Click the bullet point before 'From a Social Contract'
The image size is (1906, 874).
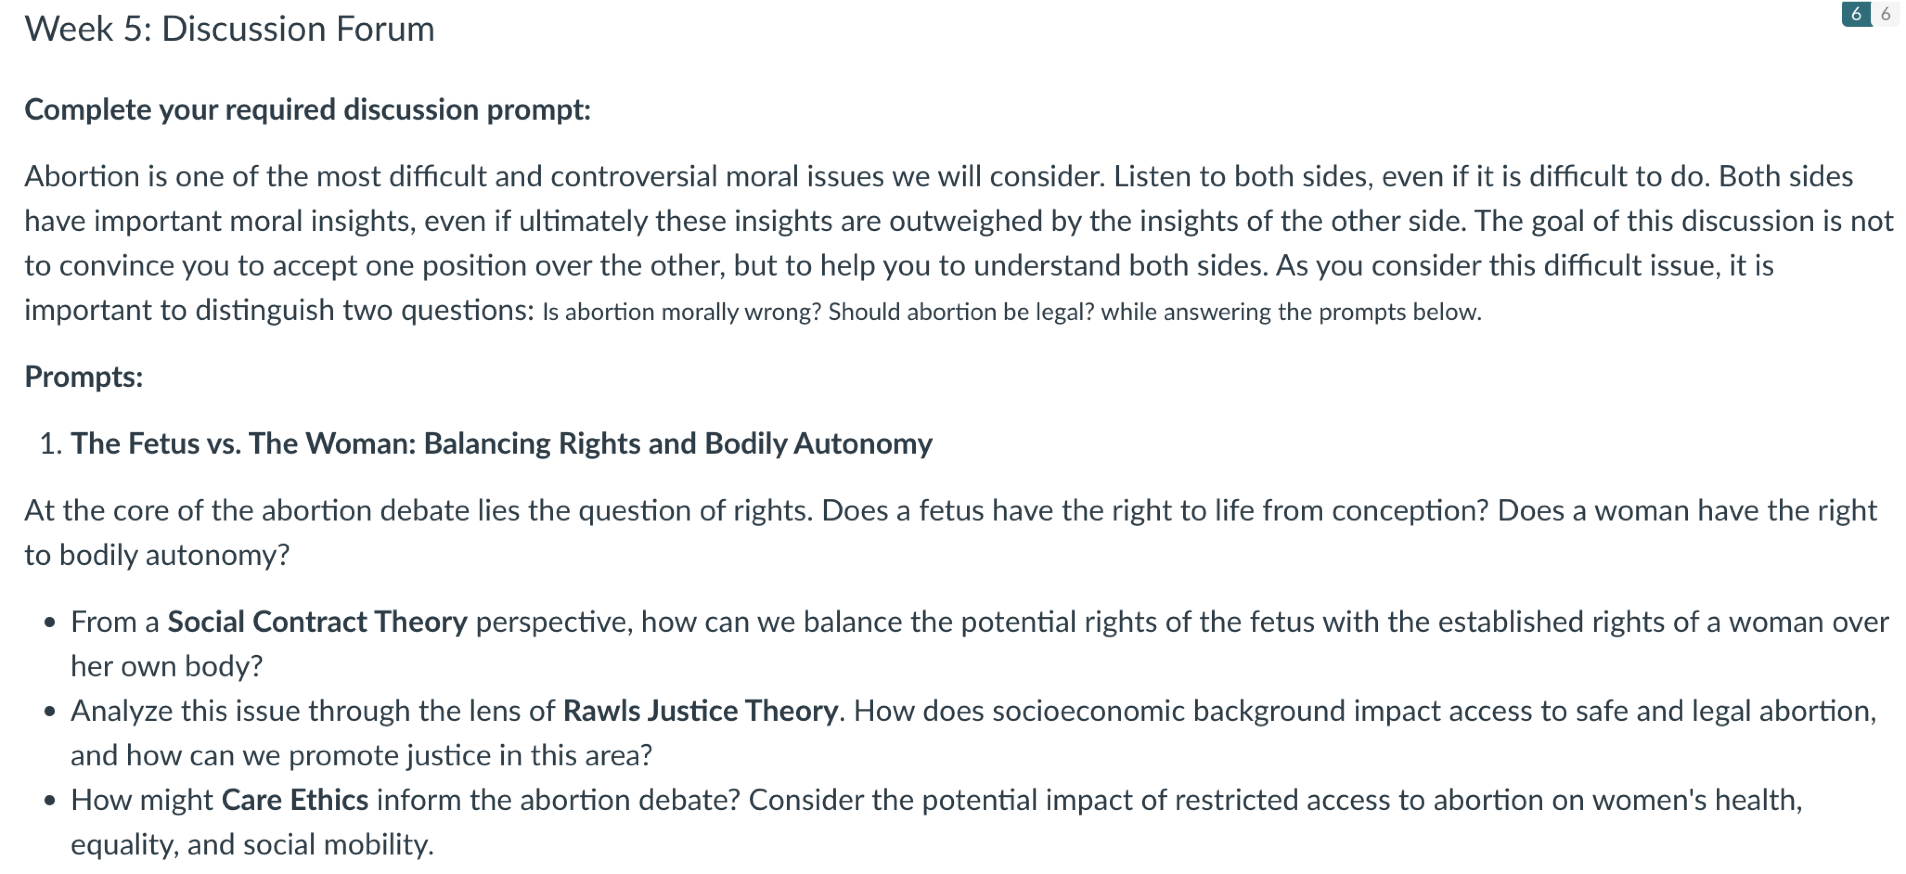coord(50,623)
